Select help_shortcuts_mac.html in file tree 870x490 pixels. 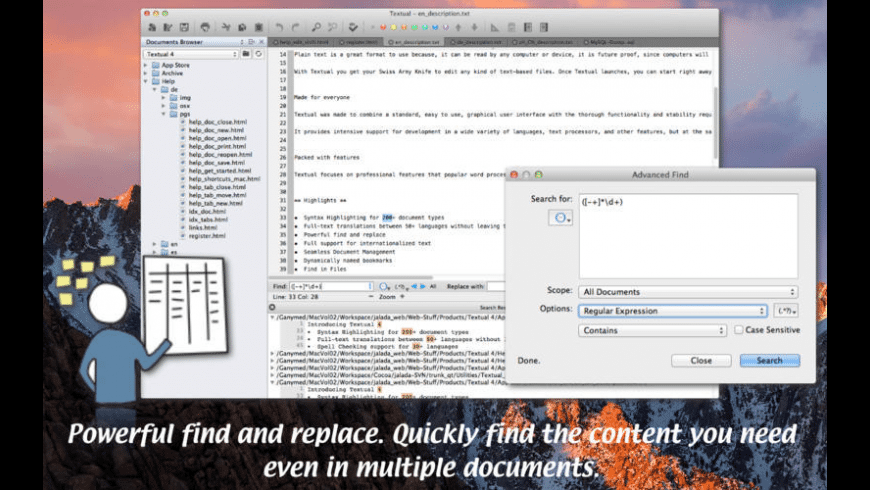[224, 179]
